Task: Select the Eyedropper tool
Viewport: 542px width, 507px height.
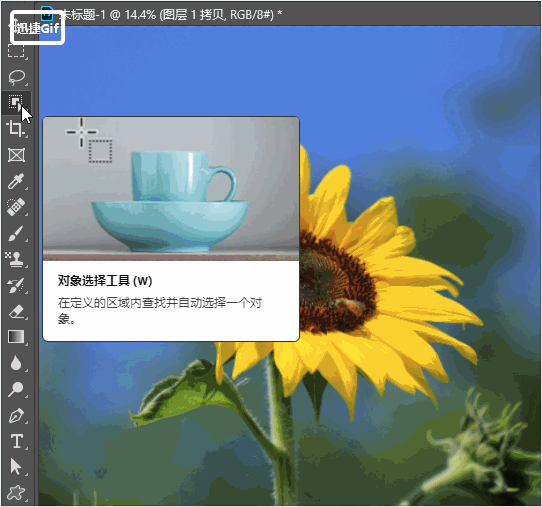Action: [16, 181]
